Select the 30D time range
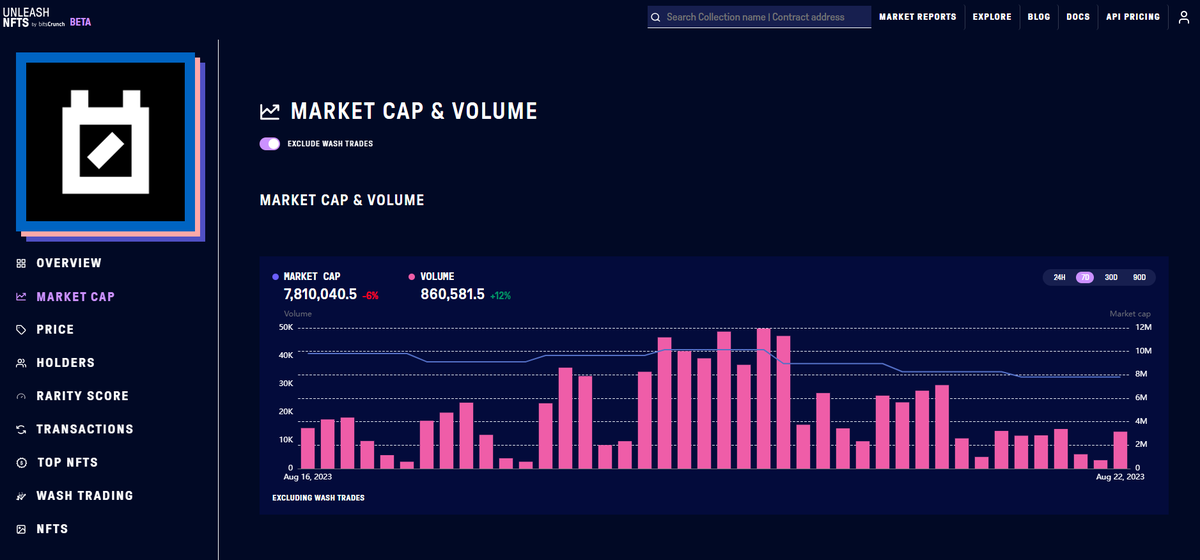Viewport: 1200px width, 560px height. point(1111,278)
